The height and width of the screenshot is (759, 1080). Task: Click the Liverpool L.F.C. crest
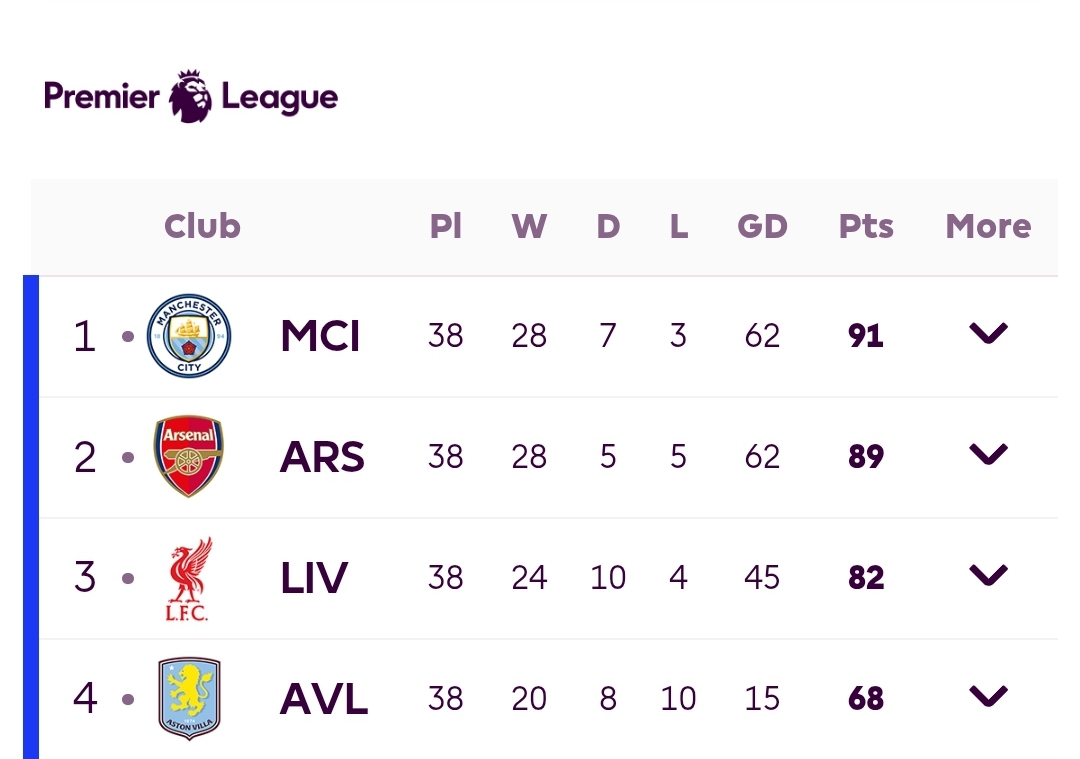point(189,579)
